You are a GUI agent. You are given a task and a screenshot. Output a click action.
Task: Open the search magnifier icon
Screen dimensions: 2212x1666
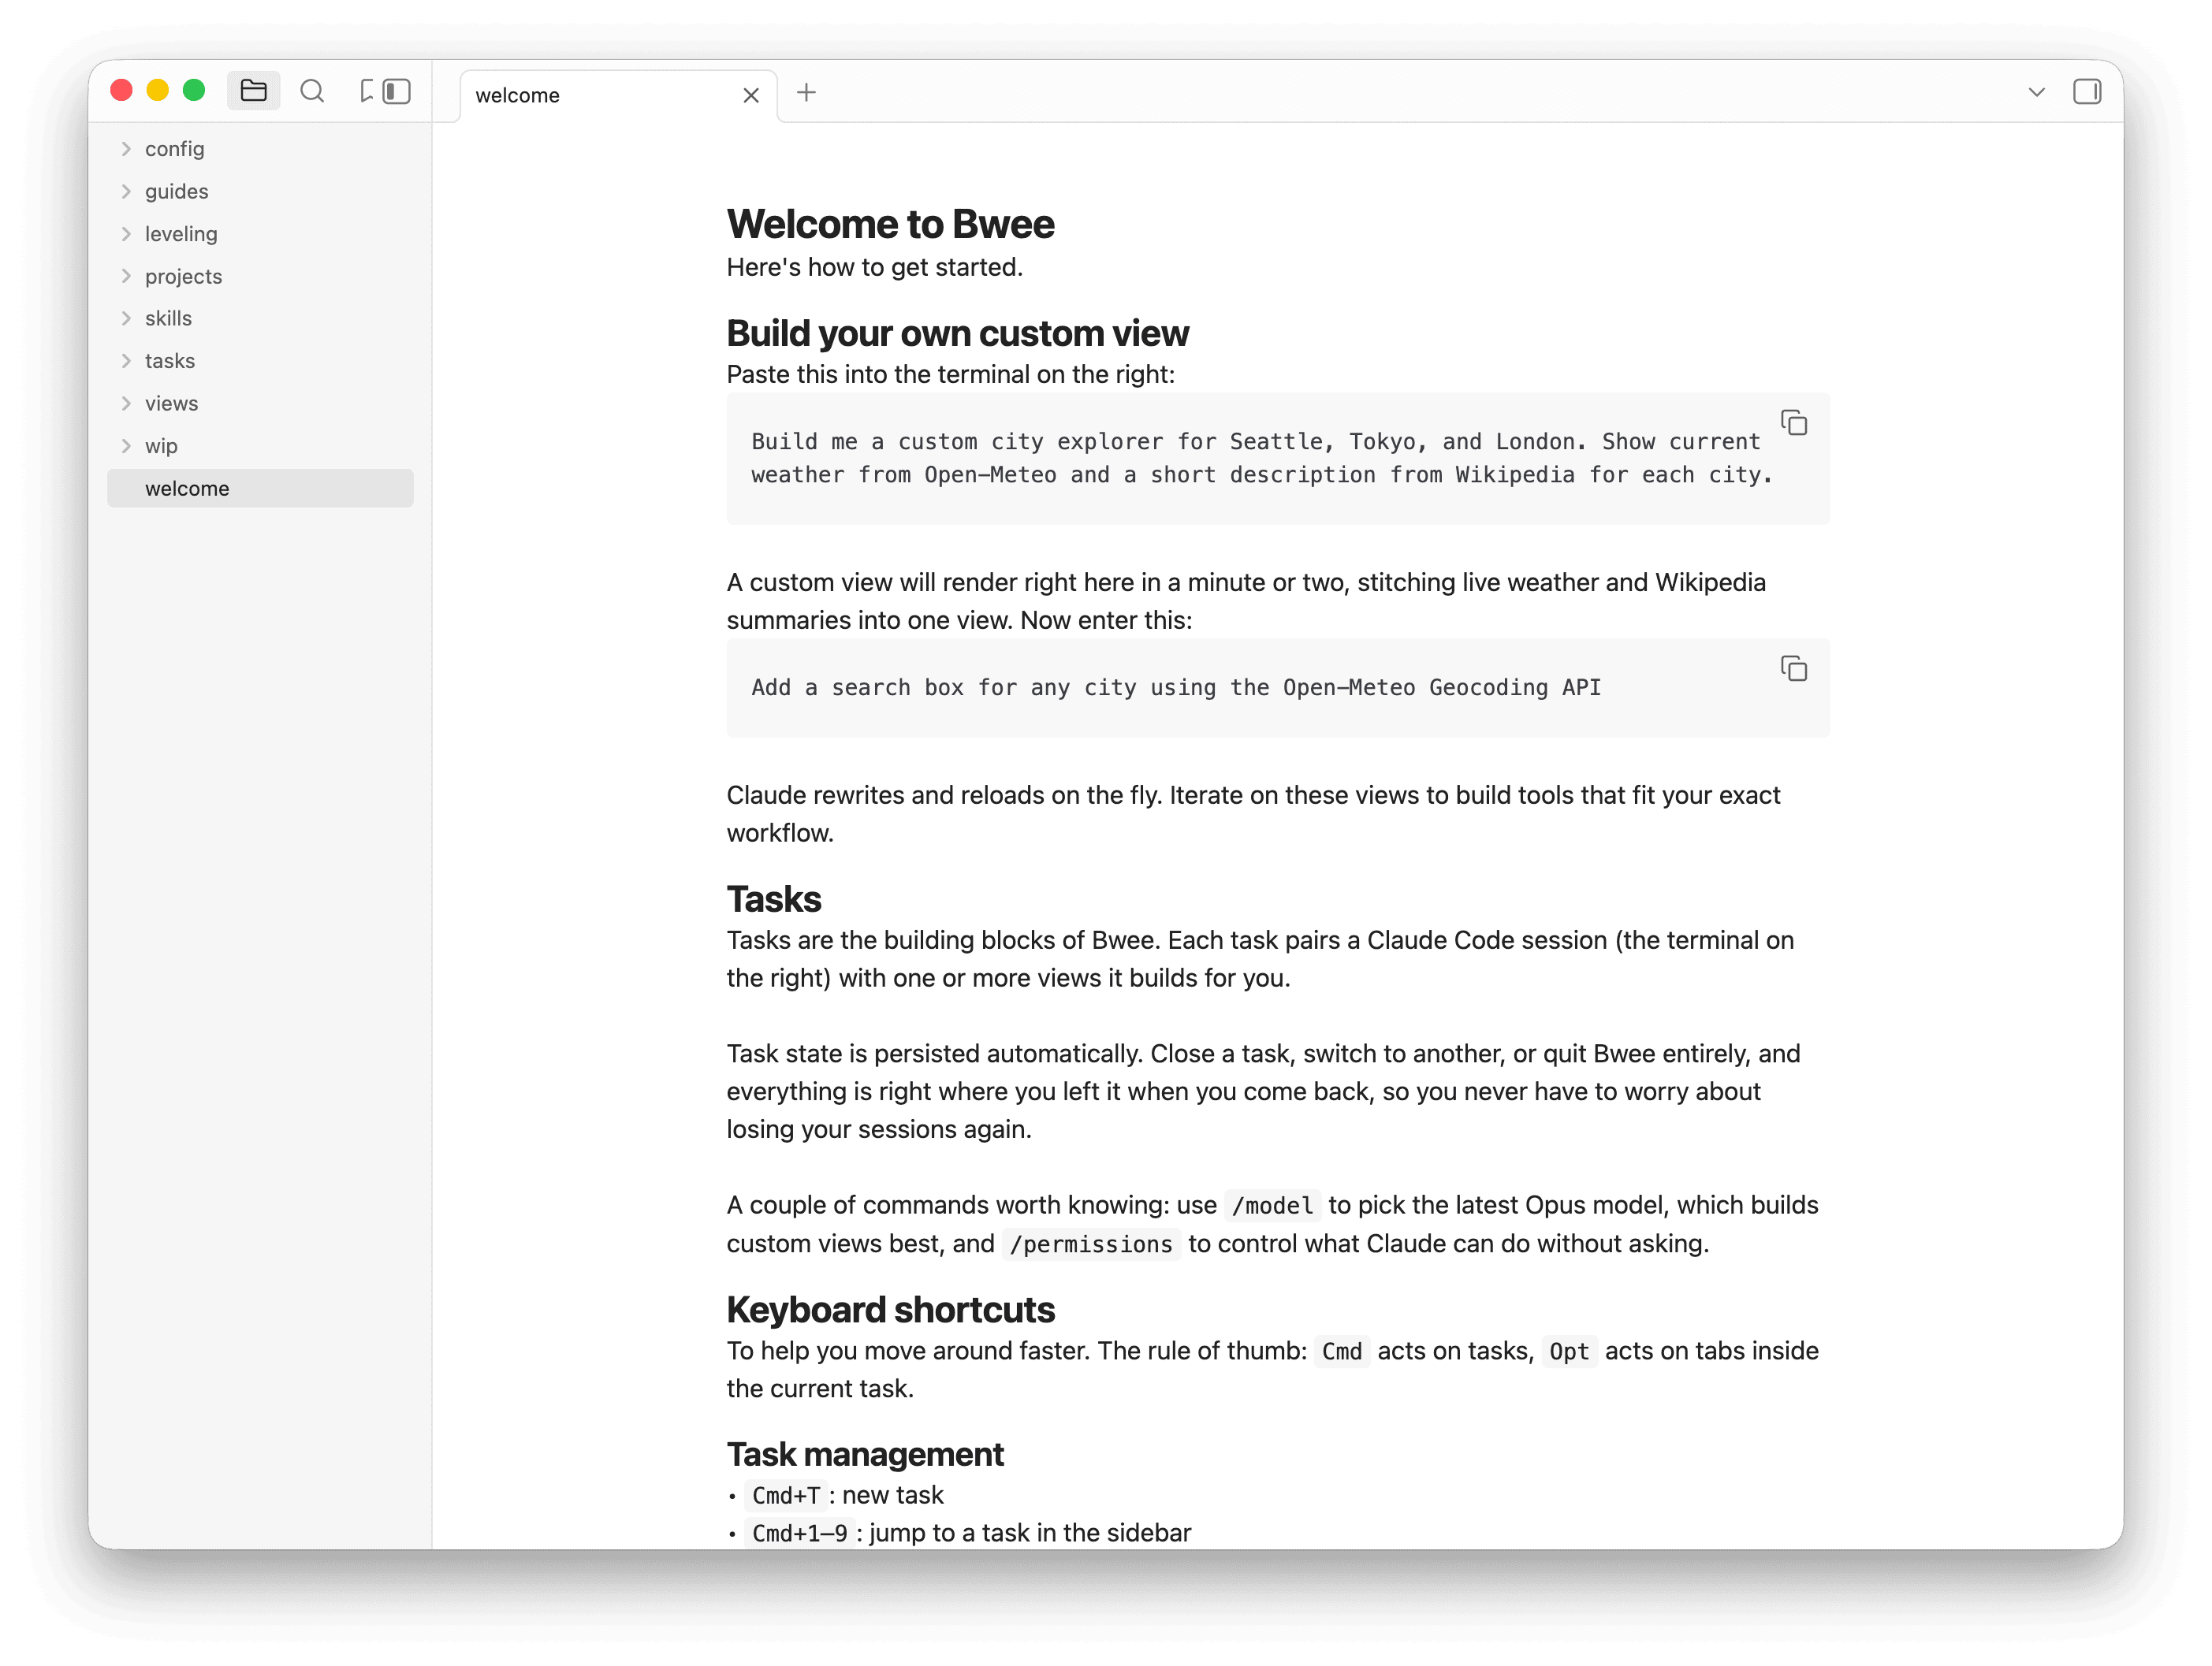tap(312, 91)
